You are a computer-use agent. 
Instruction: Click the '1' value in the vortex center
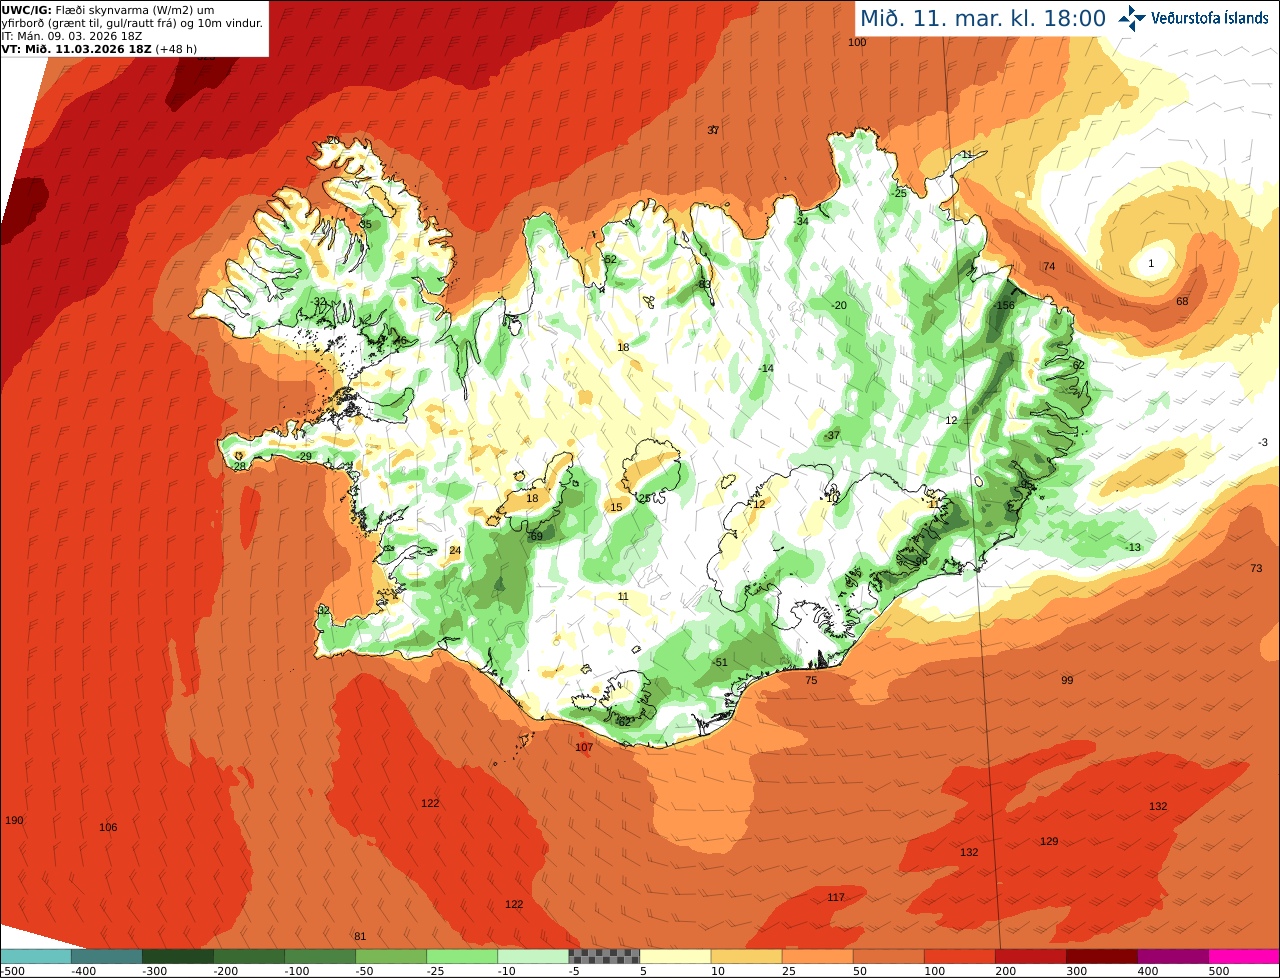[x=1151, y=263]
